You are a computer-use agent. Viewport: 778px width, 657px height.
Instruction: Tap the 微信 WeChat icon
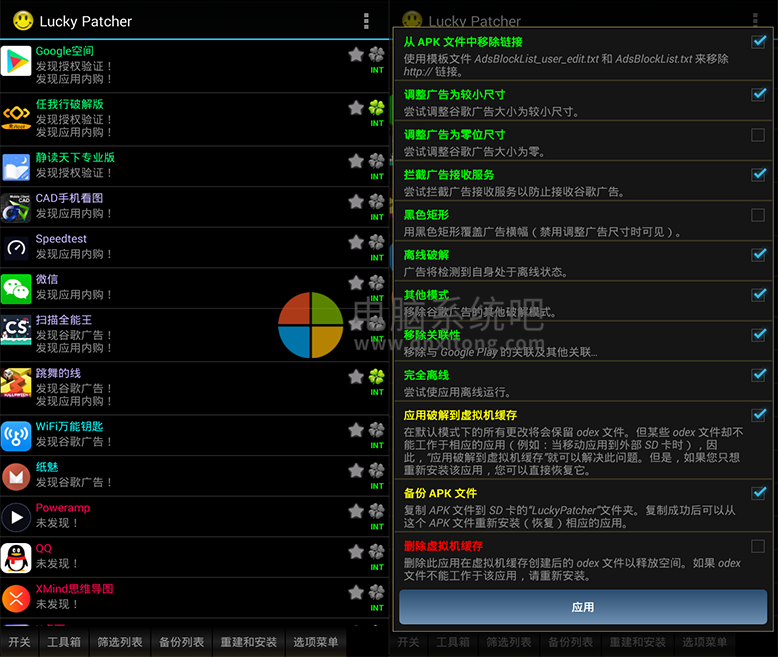[x=16, y=289]
